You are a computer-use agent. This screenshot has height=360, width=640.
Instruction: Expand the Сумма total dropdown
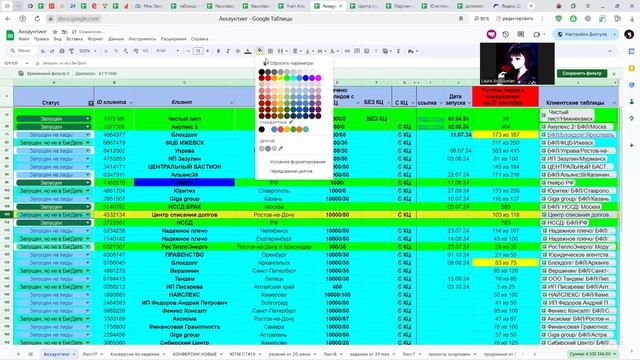tap(615, 354)
